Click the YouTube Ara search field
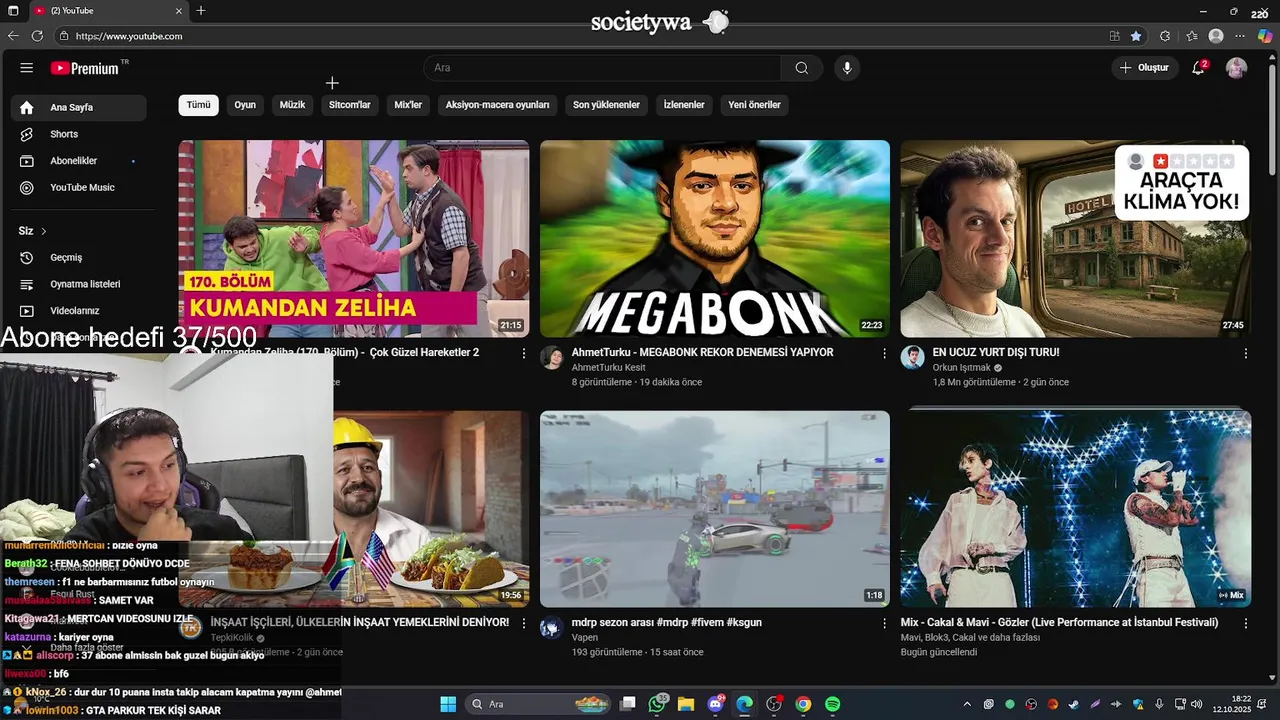The height and width of the screenshot is (720, 1280). pos(602,68)
